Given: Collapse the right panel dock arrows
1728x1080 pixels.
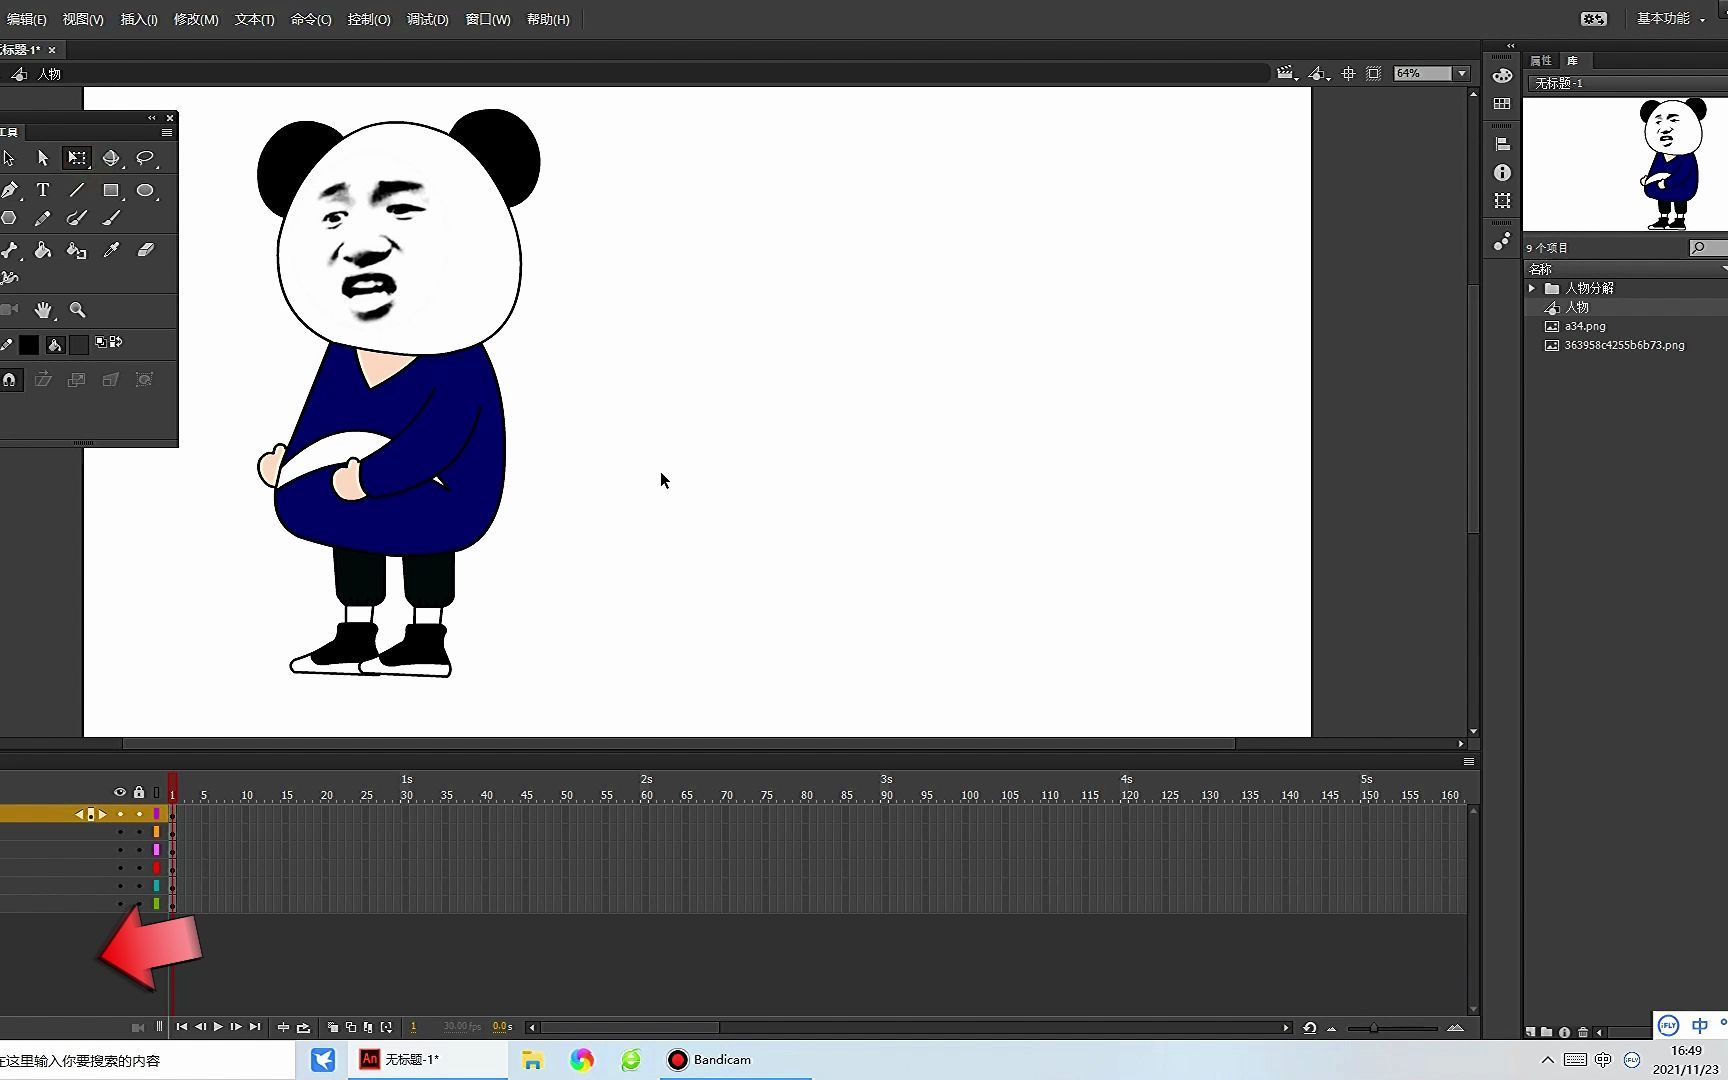Looking at the screenshot, I should pyautogui.click(x=1511, y=46).
